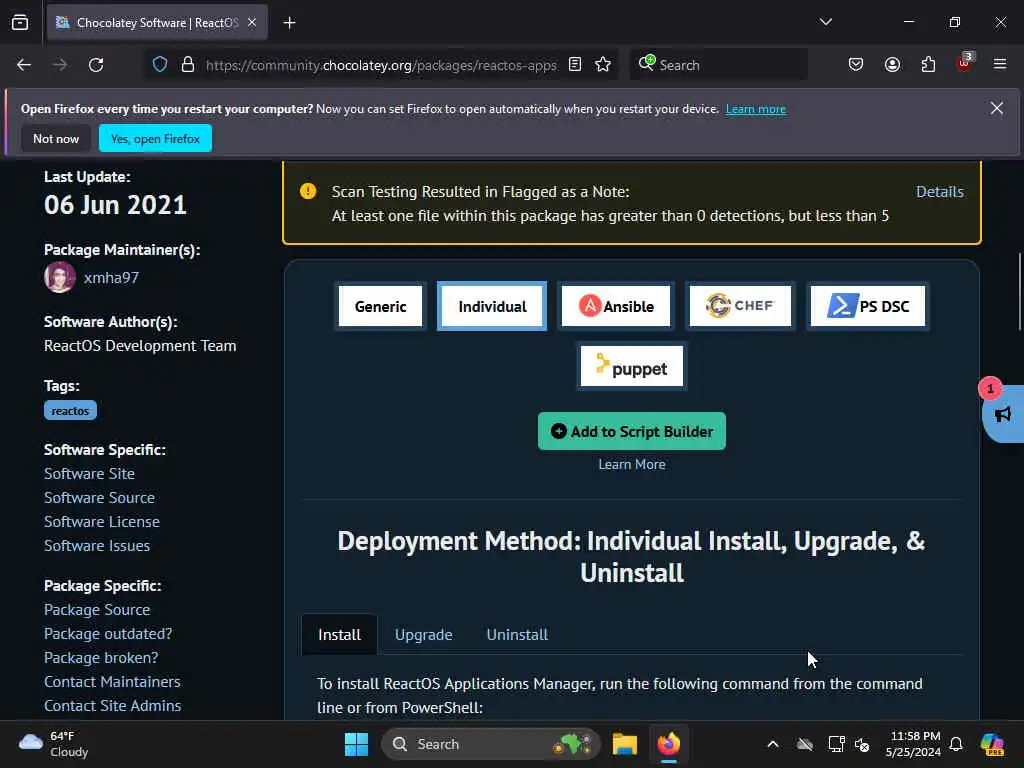Viewport: 1024px width, 768px height.
Task: Open the Learn more notification link
Action: [x=756, y=109]
